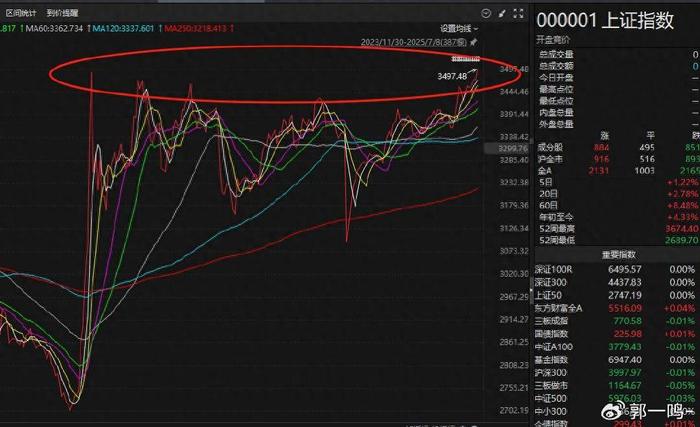The height and width of the screenshot is (427, 700).
Task: Click the 000001 上证指数 title
Action: pos(605,20)
